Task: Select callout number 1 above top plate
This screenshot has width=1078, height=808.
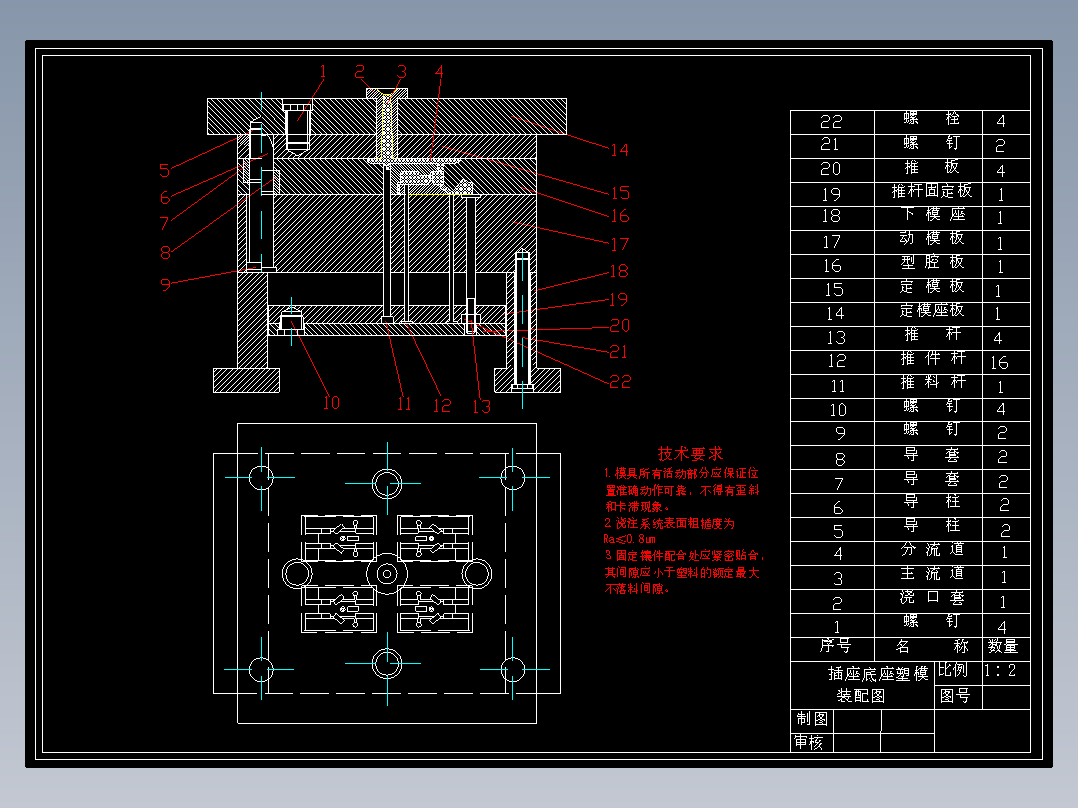Action: [x=323, y=72]
